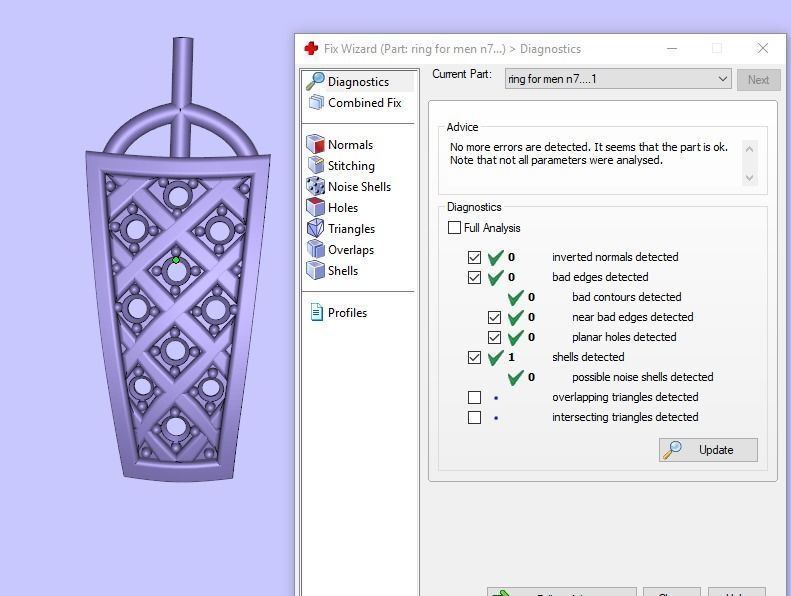This screenshot has width=791, height=596.
Task: Enable overlapping triangles detection checkbox
Action: coord(474,397)
